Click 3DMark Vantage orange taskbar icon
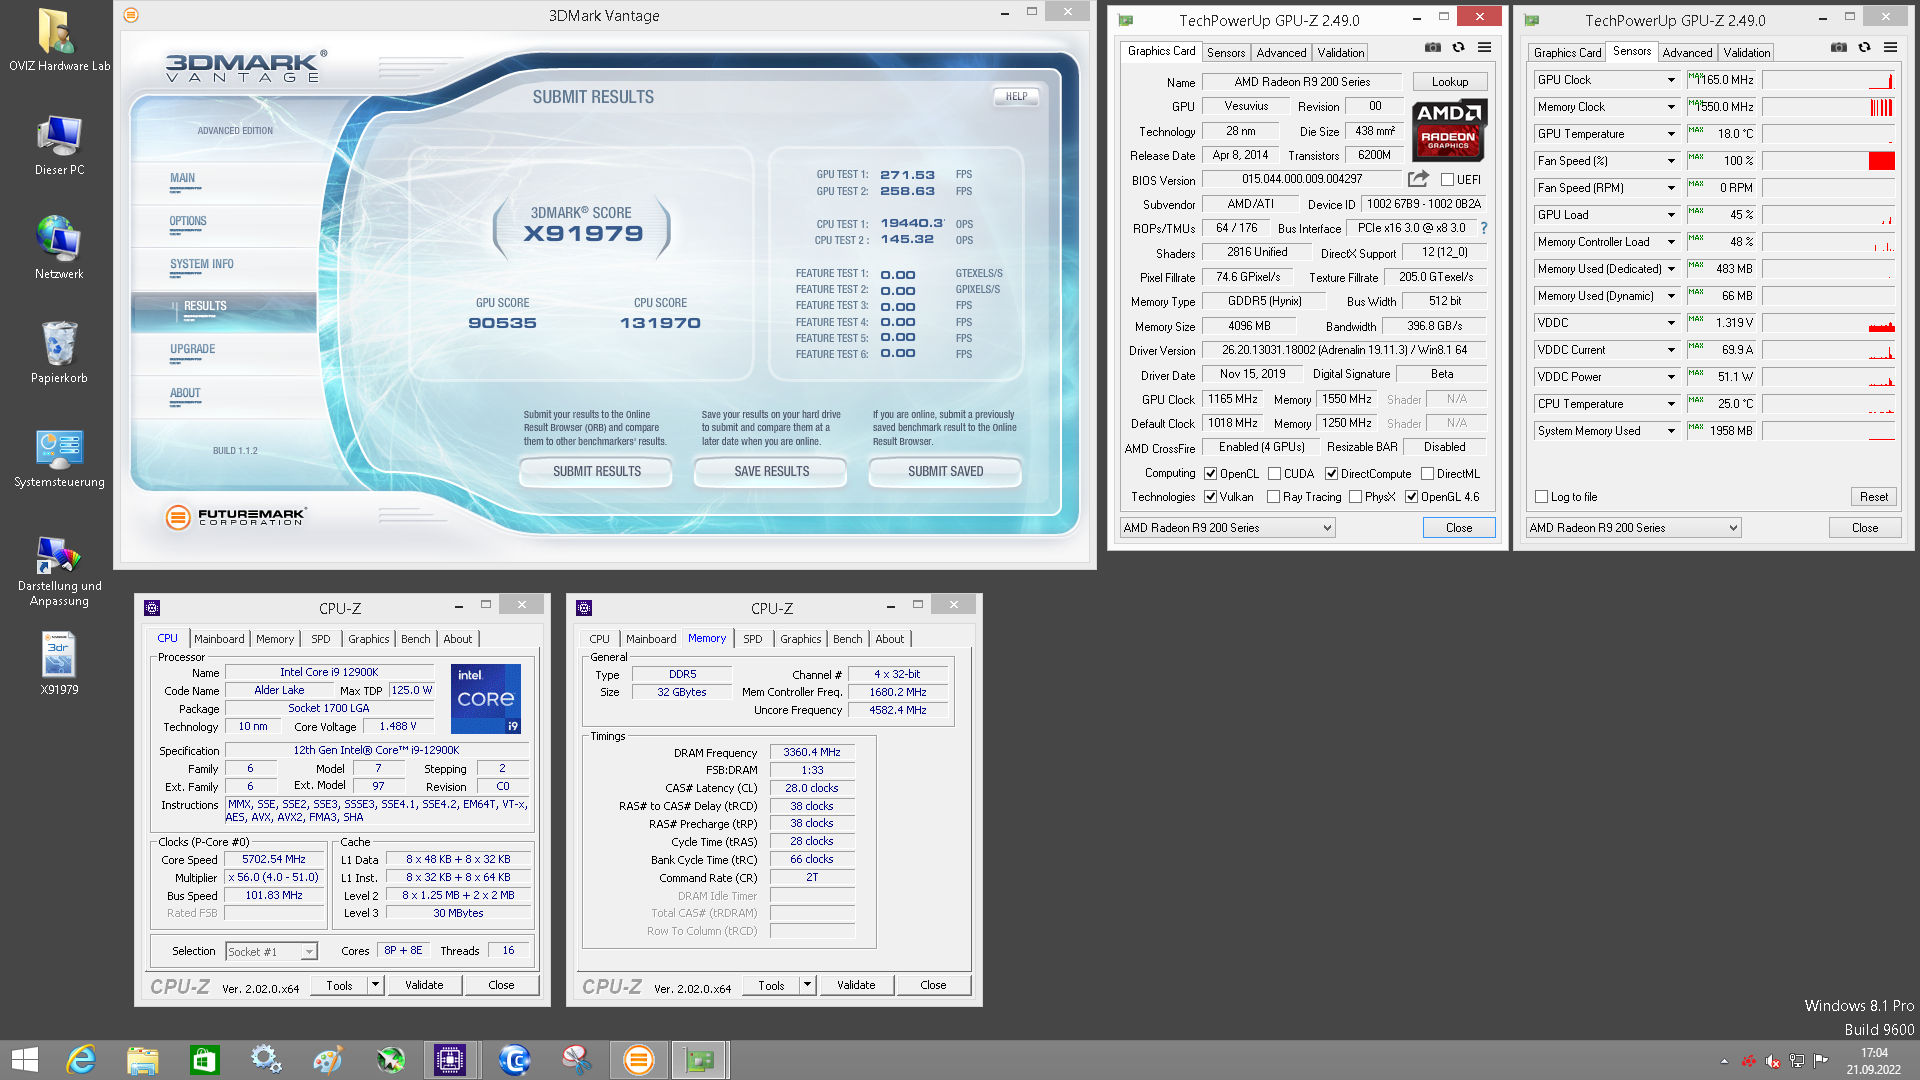 pyautogui.click(x=638, y=1060)
